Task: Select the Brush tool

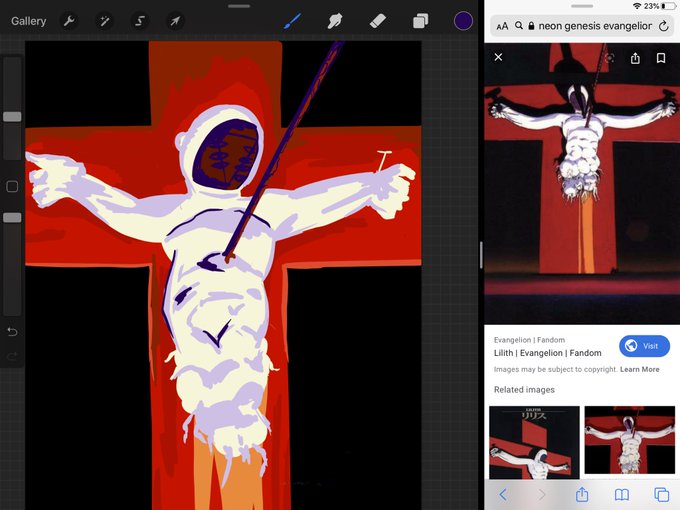Action: point(292,21)
